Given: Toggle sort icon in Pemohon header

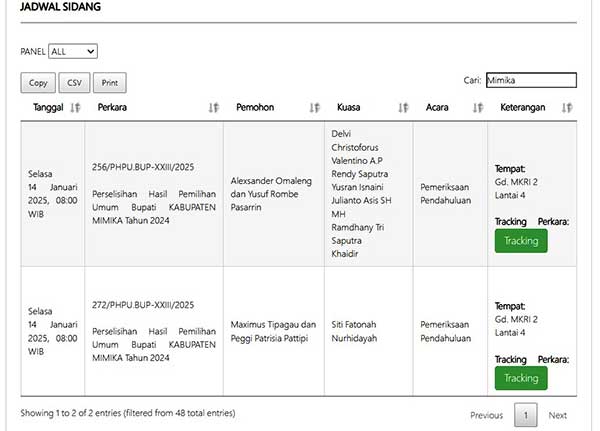Looking at the screenshot, I should [314, 107].
